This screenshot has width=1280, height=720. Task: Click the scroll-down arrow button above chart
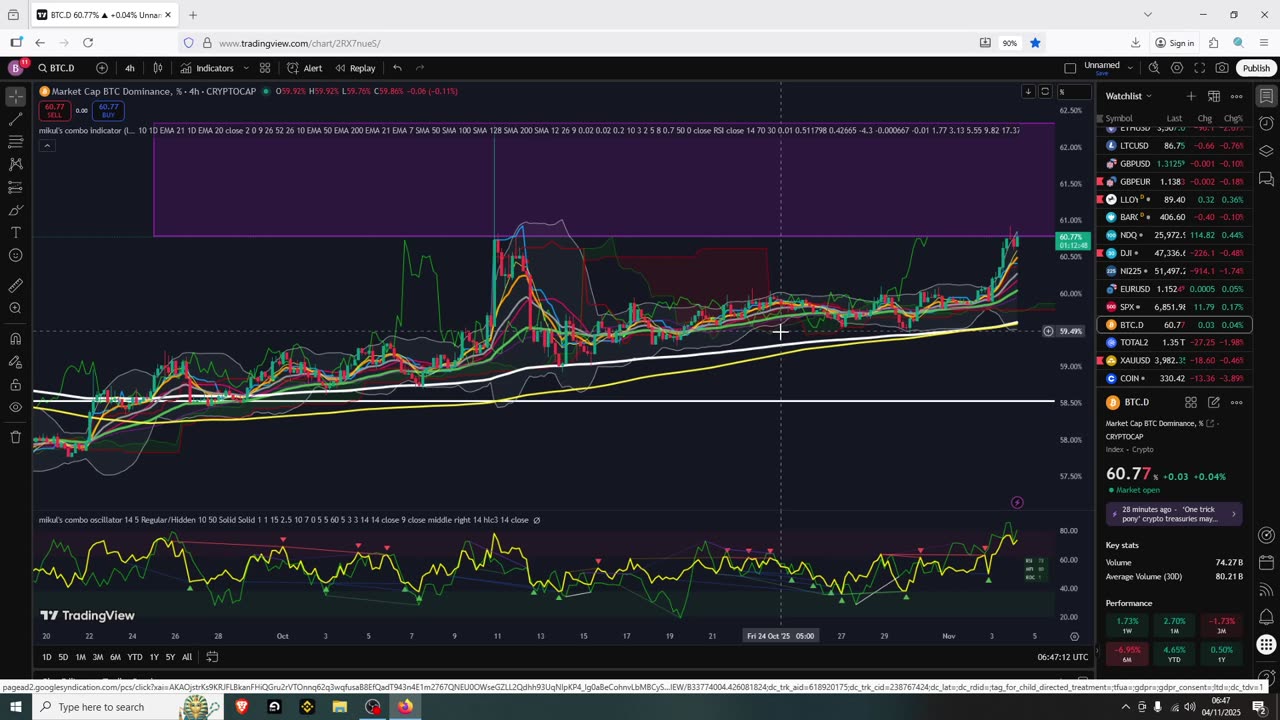(x=1028, y=92)
